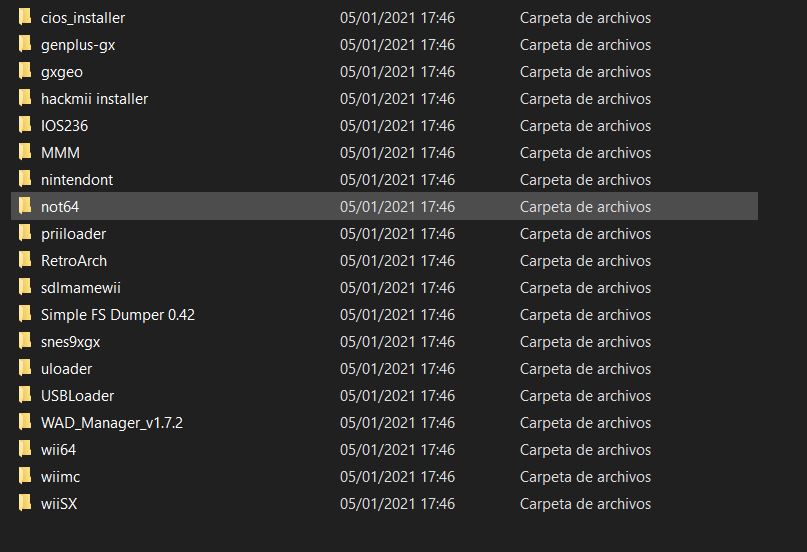The image size is (807, 552).
Task: Select the snes9xgx folder icon
Action: pyautogui.click(x=25, y=342)
